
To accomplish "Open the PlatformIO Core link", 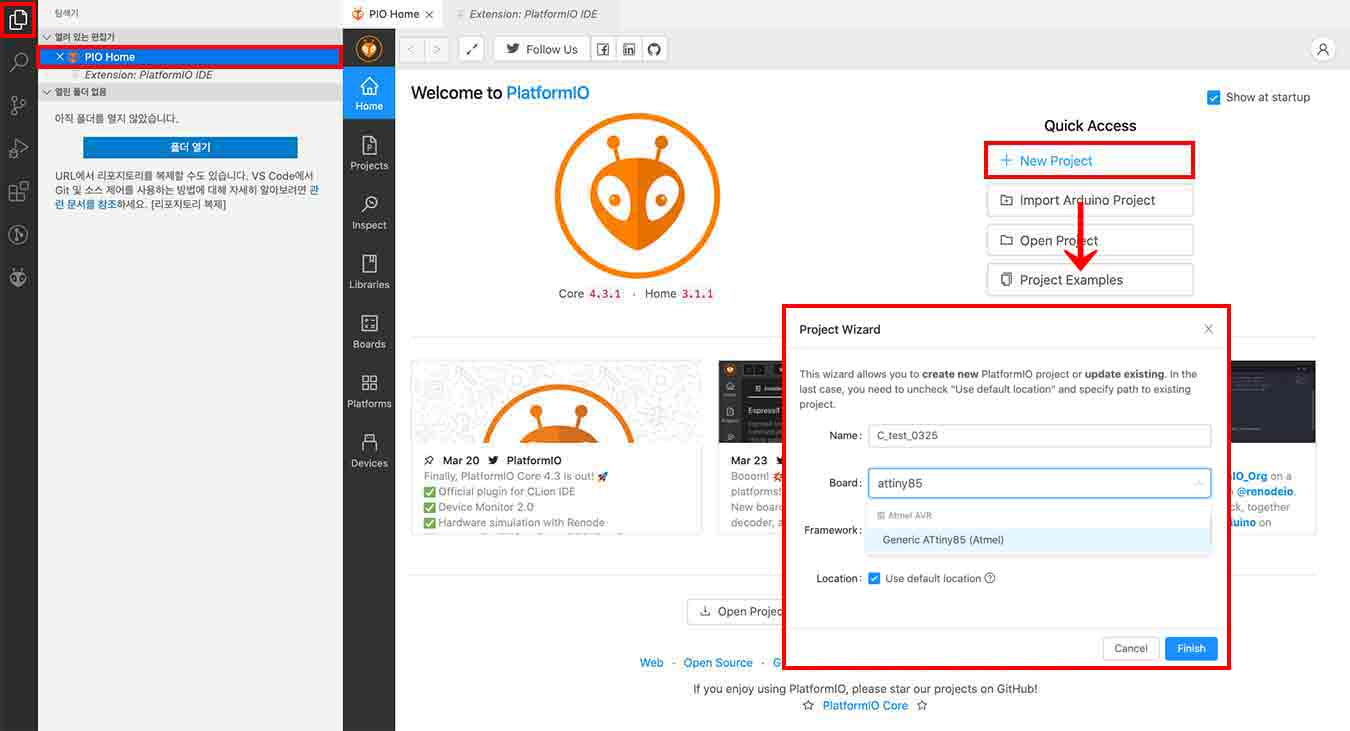I will click(865, 705).
